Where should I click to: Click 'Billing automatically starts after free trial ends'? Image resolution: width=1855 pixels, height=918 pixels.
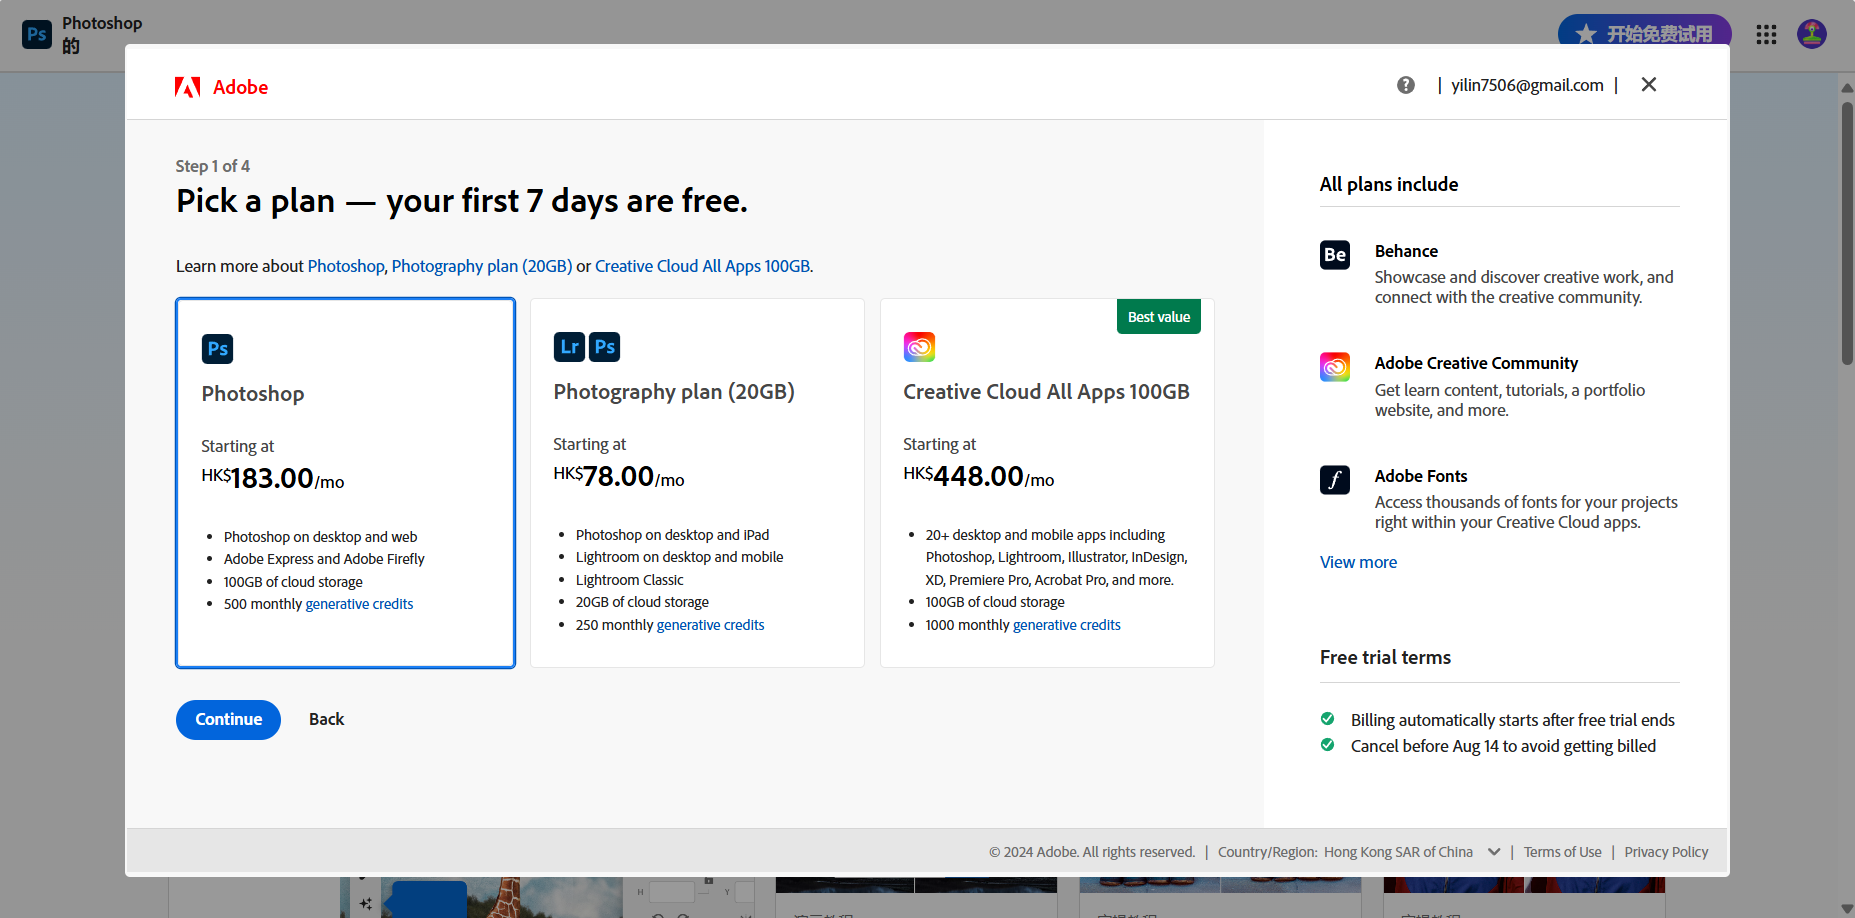(1512, 720)
